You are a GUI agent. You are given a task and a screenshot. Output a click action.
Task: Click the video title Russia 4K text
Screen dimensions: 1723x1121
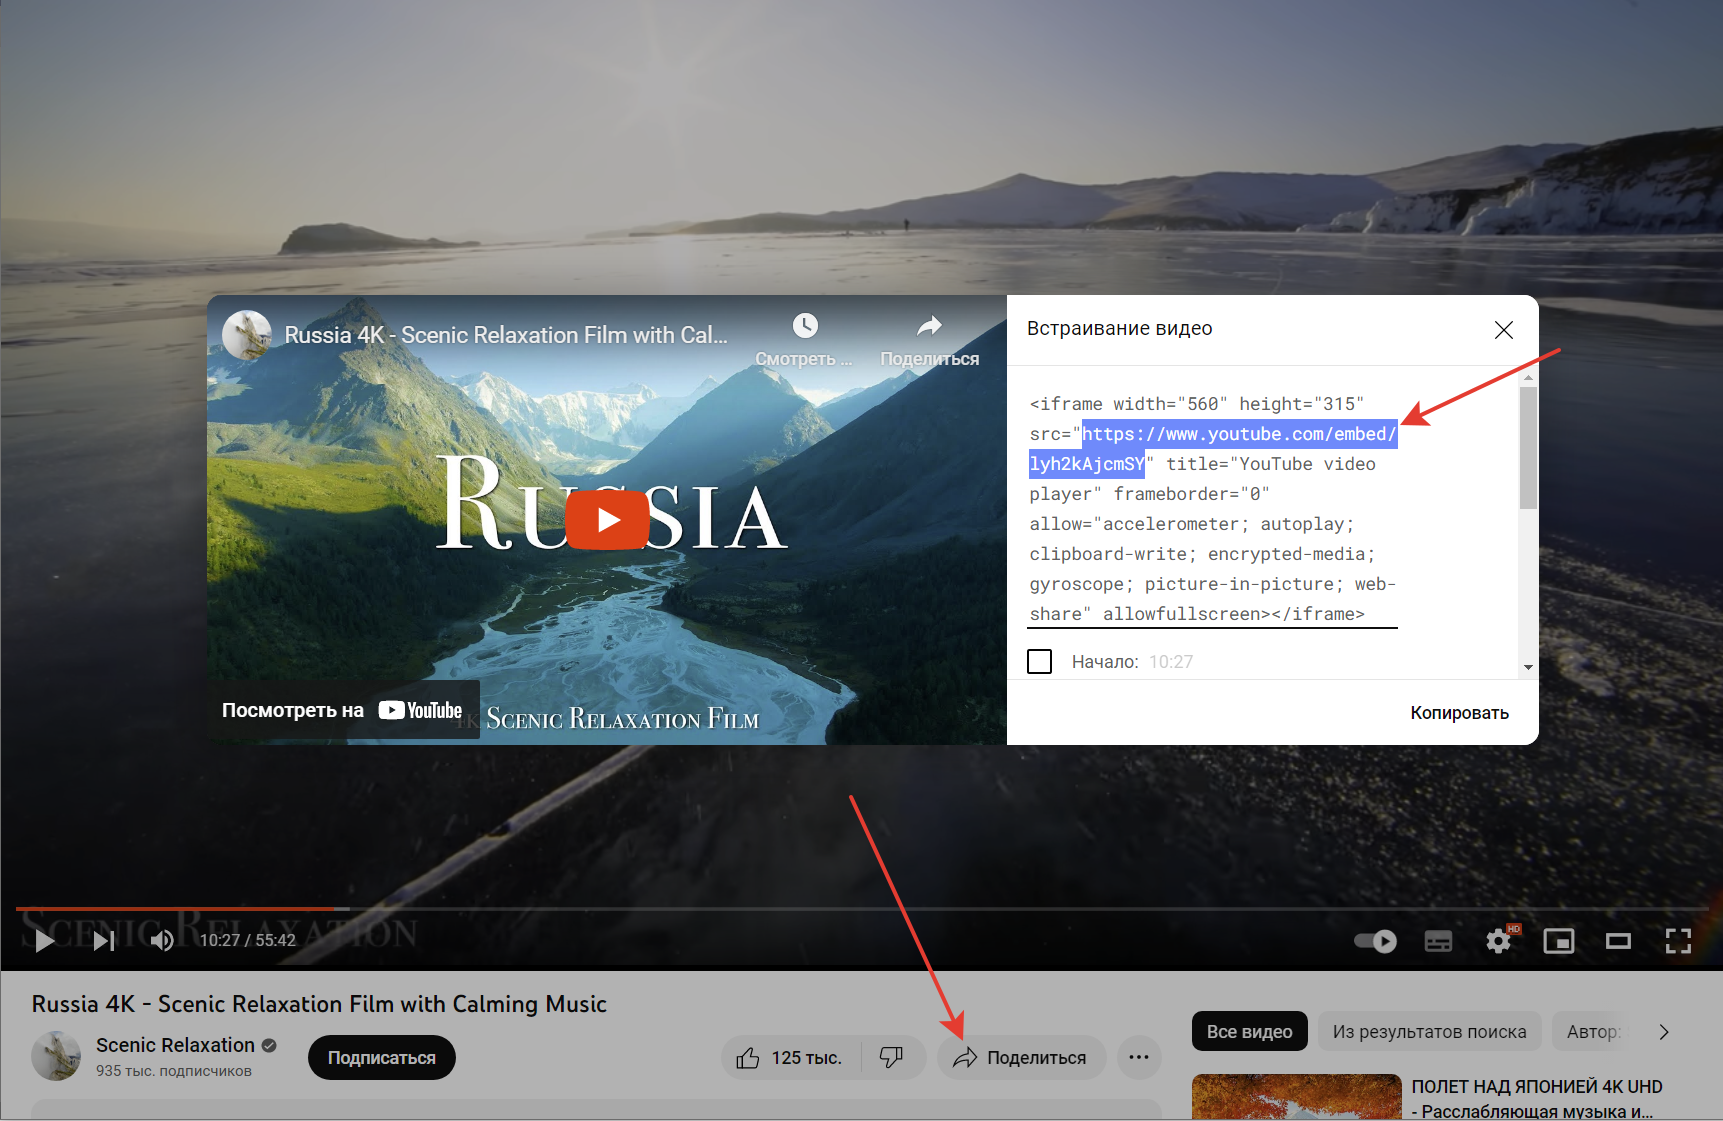(319, 1004)
